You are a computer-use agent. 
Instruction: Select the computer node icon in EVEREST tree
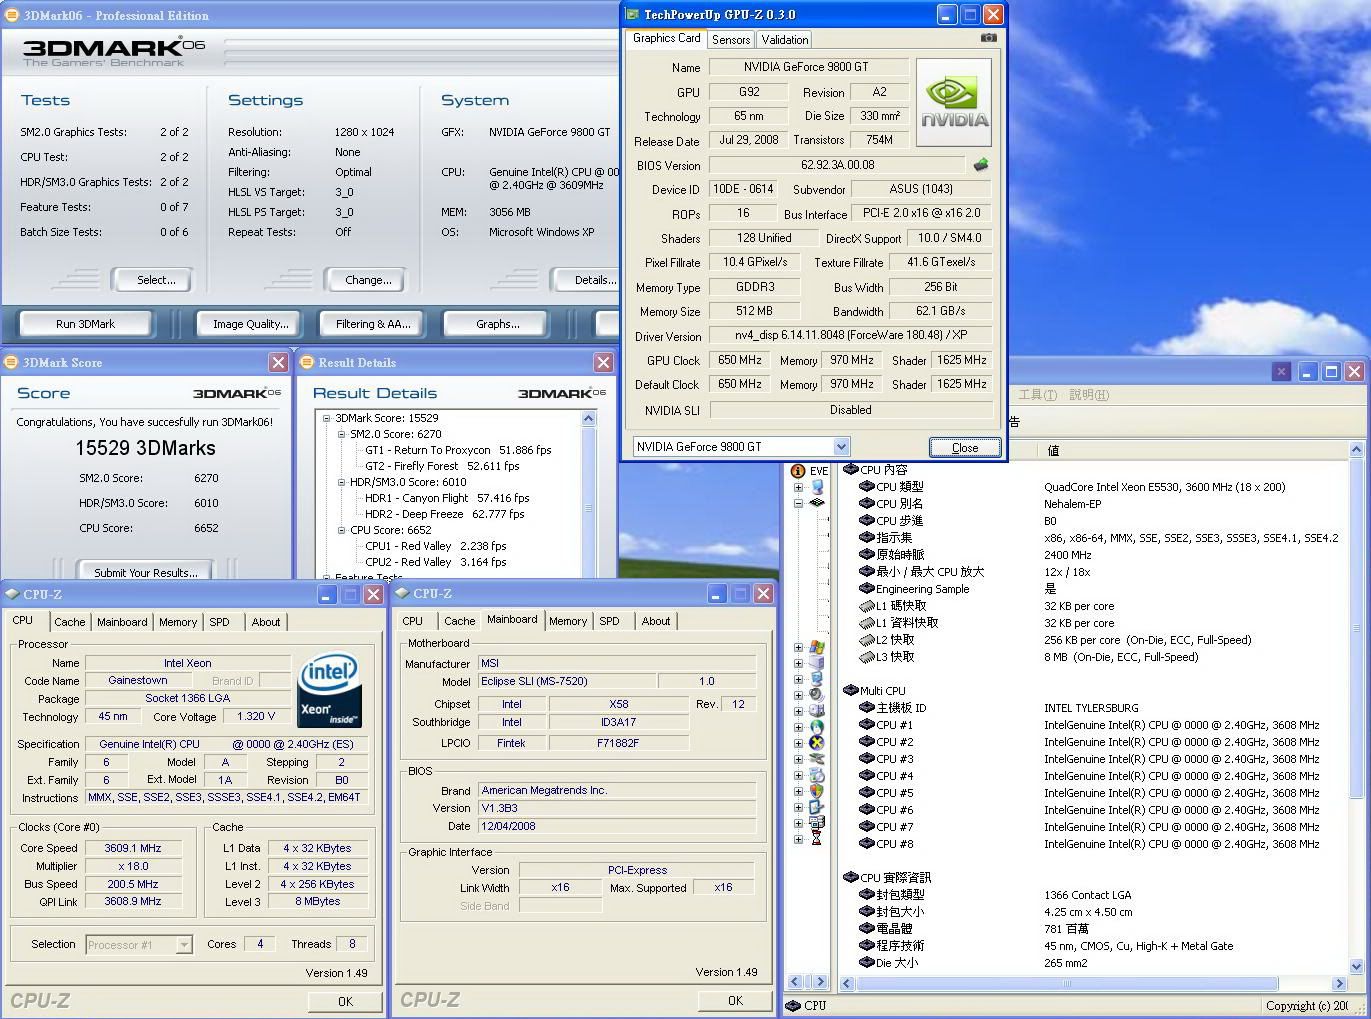[817, 487]
